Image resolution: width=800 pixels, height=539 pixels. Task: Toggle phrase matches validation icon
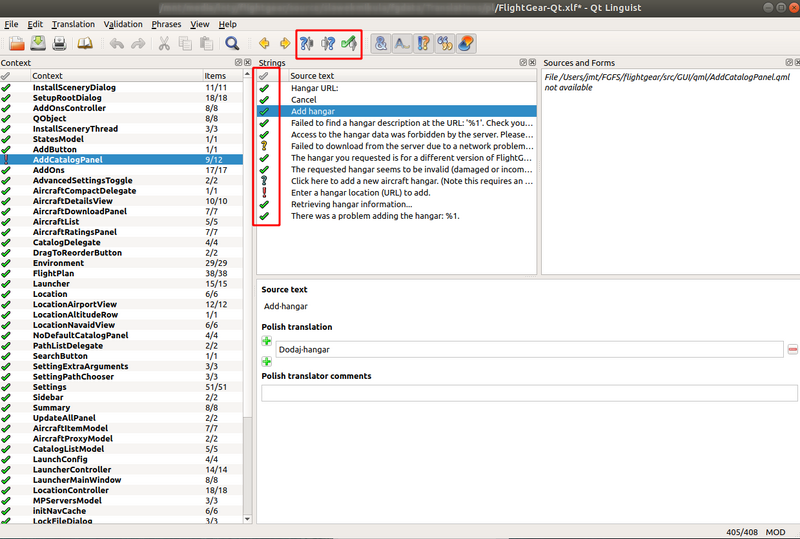[x=445, y=44]
